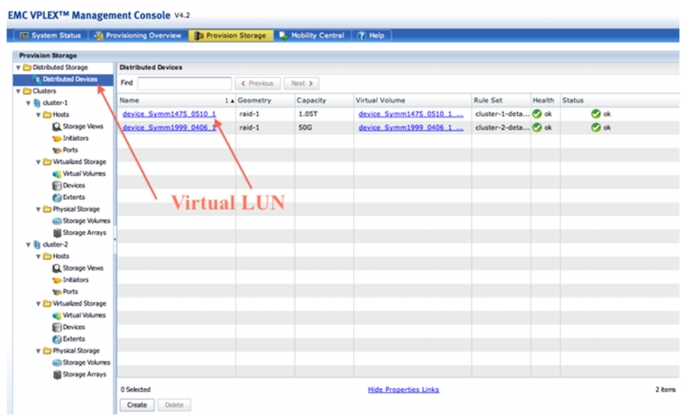Click the Storage Arrays icon under cluster-2
The height and width of the screenshot is (420, 685).
57,374
